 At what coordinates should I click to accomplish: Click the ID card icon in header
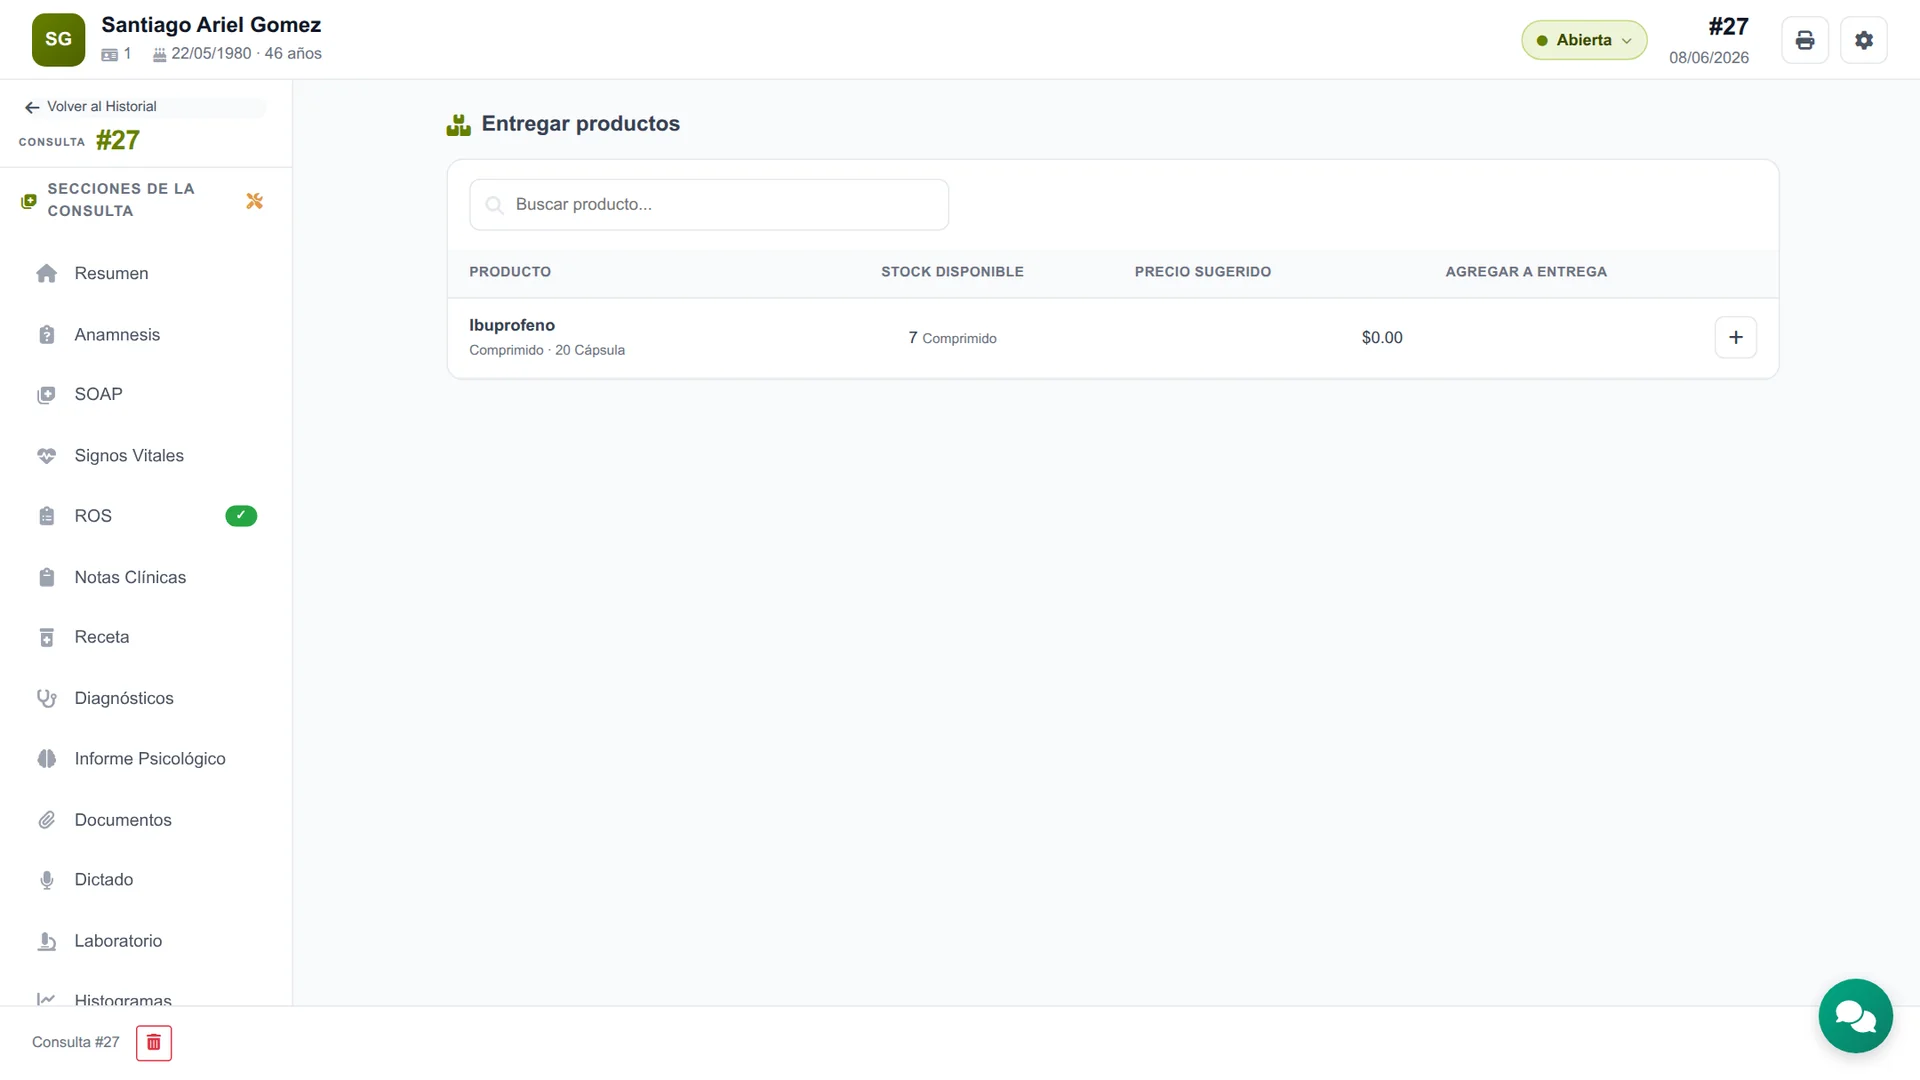(110, 54)
